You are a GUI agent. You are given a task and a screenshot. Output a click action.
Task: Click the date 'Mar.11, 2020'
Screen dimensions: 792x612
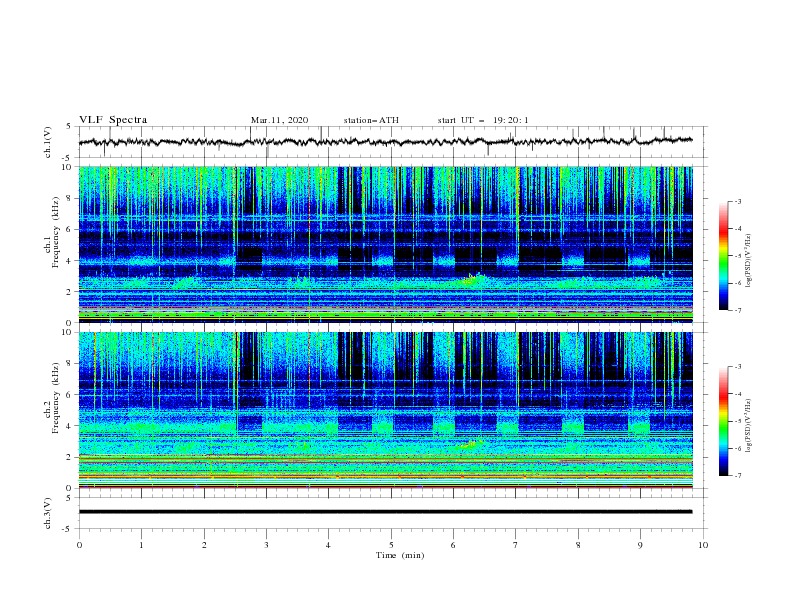[x=279, y=120]
